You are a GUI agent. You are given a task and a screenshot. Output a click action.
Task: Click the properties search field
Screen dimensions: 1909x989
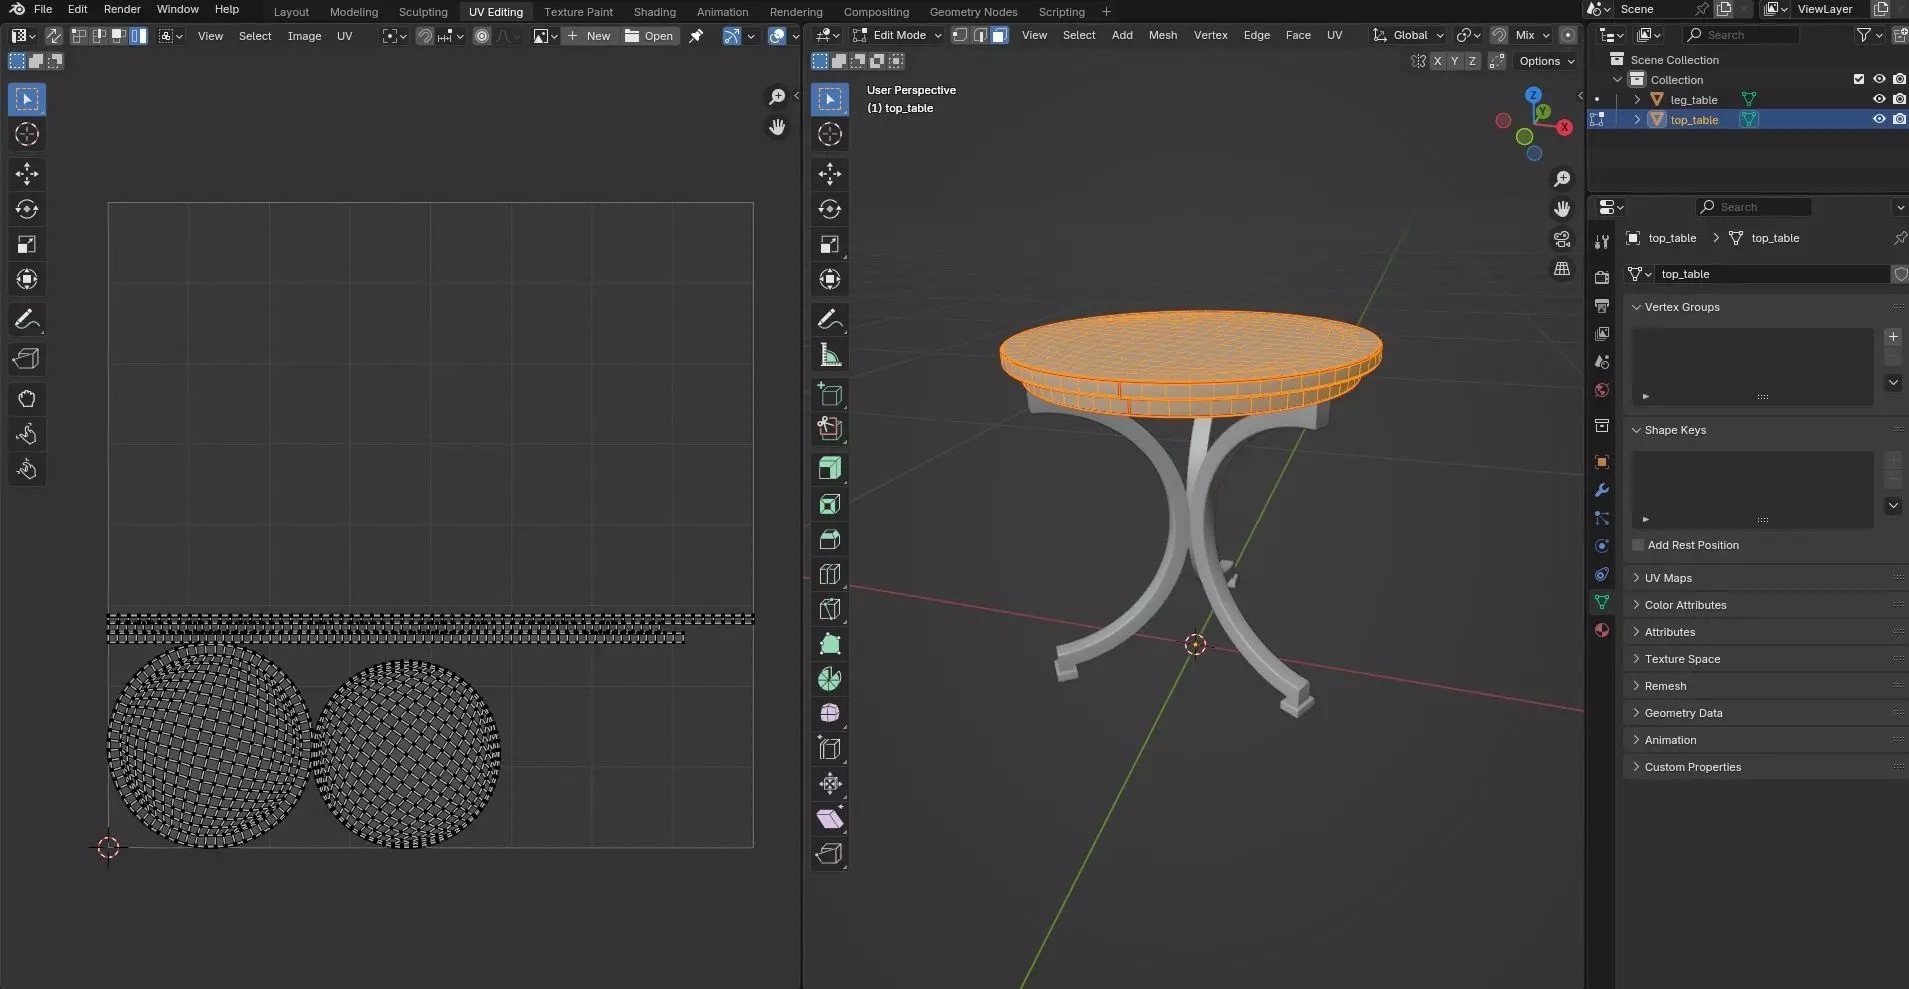tap(1754, 207)
